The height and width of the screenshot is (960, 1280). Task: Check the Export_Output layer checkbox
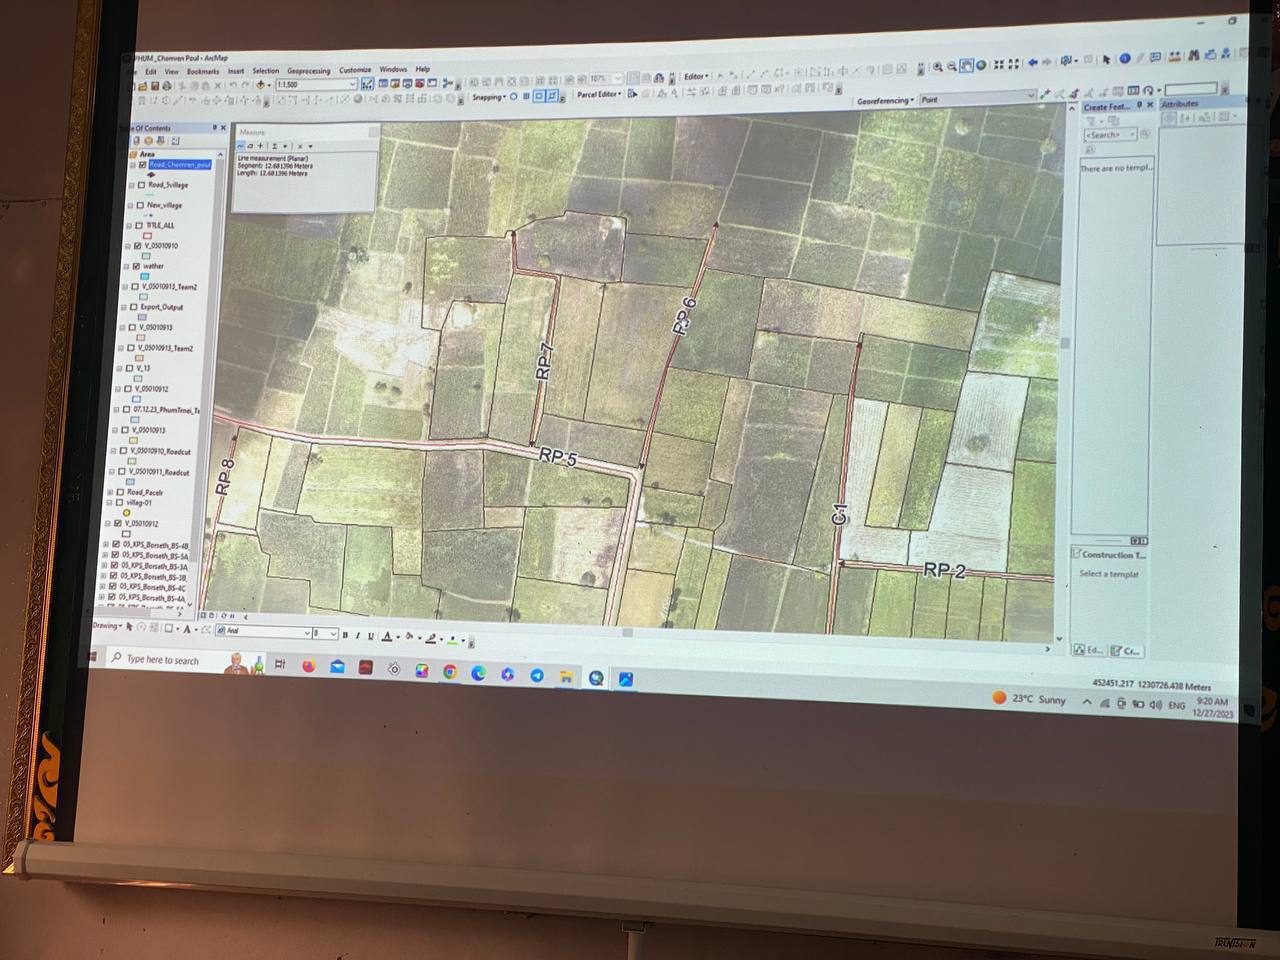coord(133,307)
